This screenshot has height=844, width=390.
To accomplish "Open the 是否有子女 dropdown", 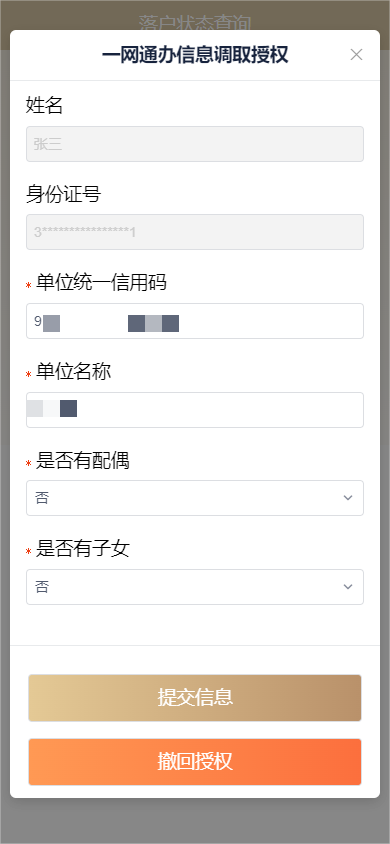I will pos(195,587).
